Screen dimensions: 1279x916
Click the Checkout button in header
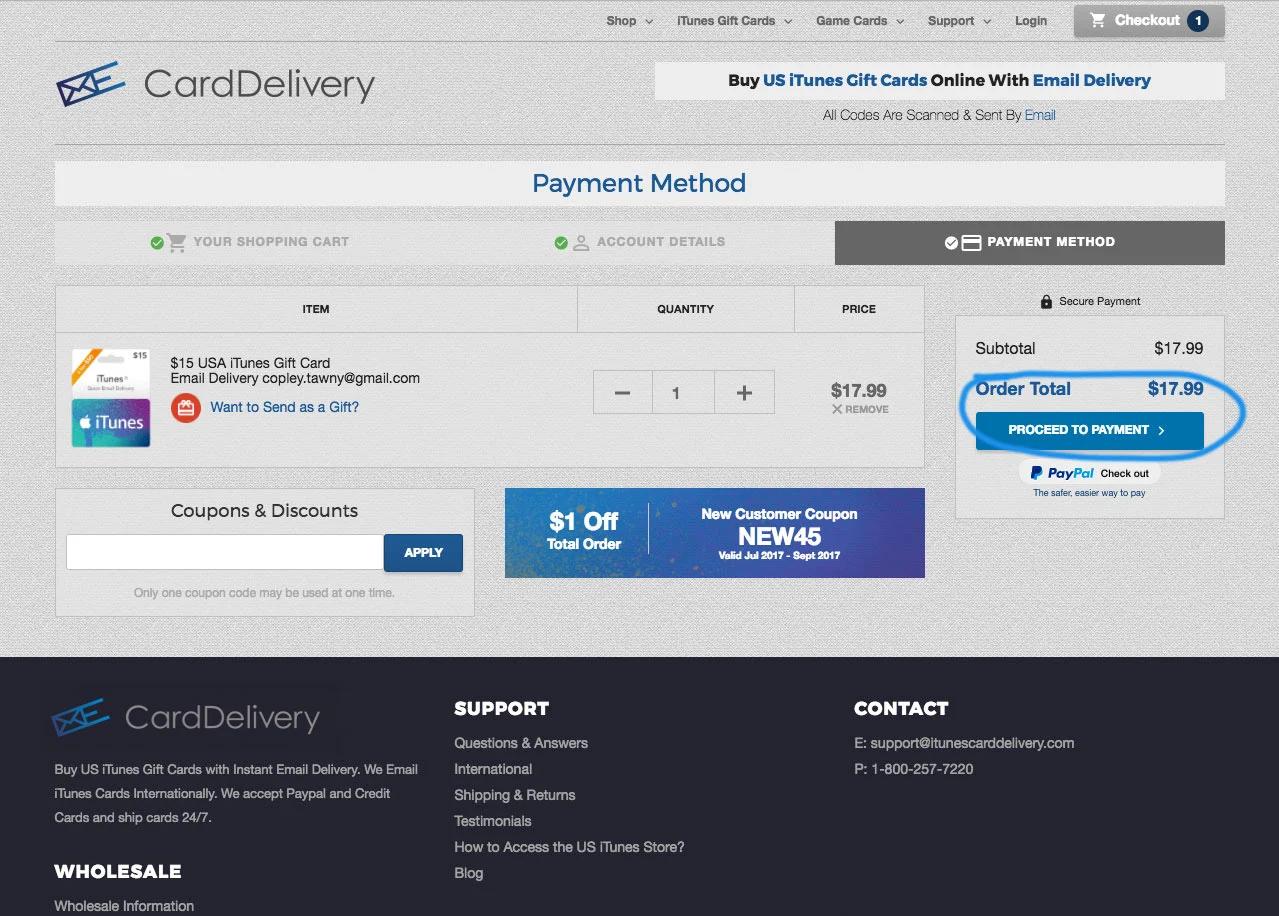coord(1149,21)
